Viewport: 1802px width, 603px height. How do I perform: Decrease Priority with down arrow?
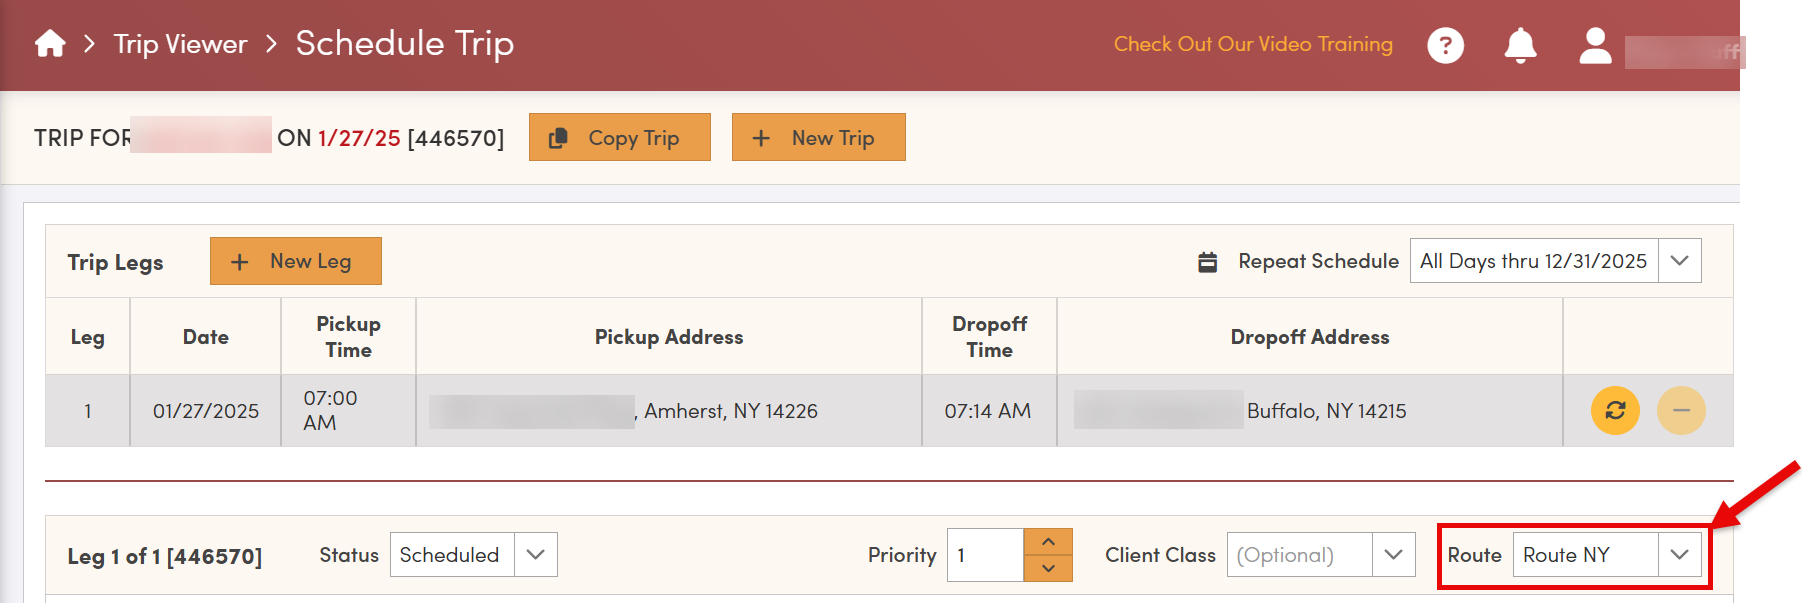tap(1048, 568)
